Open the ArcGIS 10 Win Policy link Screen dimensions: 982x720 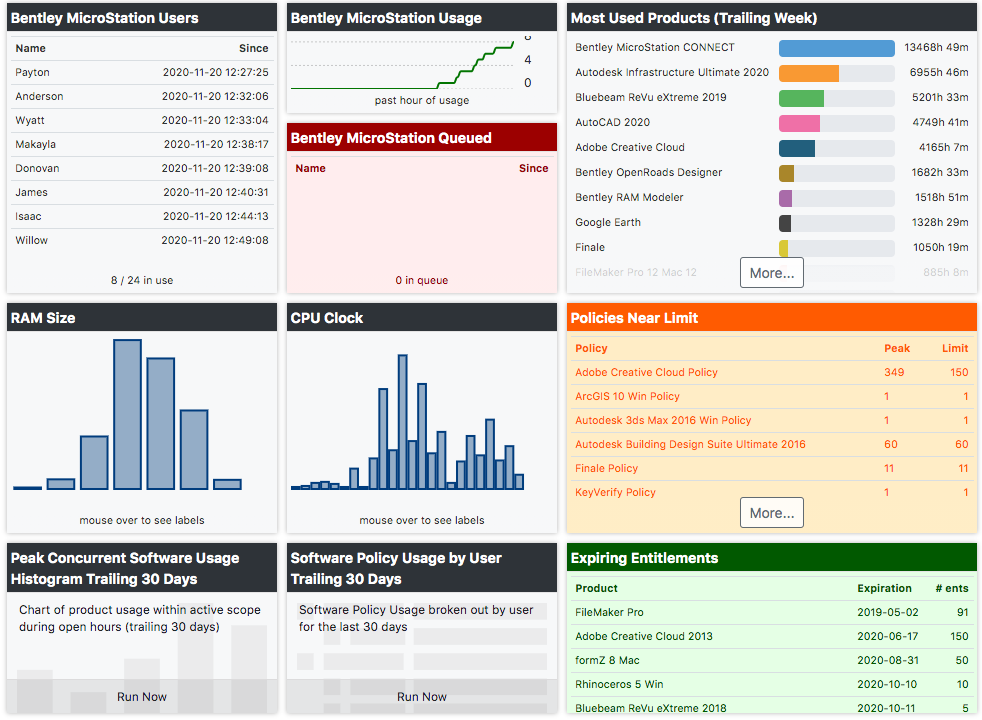628,396
